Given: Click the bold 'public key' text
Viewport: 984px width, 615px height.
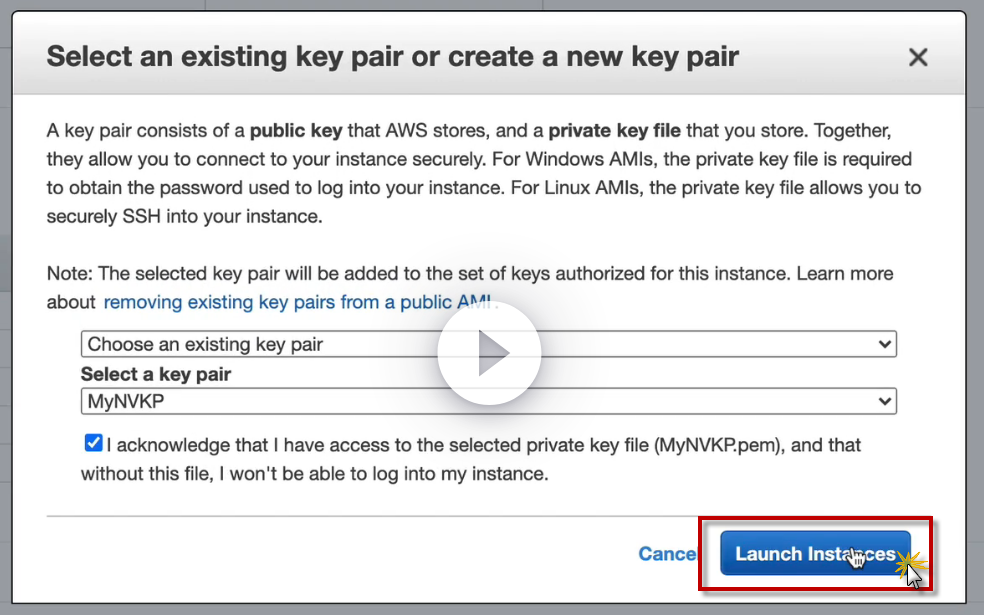Looking at the screenshot, I should [x=296, y=131].
